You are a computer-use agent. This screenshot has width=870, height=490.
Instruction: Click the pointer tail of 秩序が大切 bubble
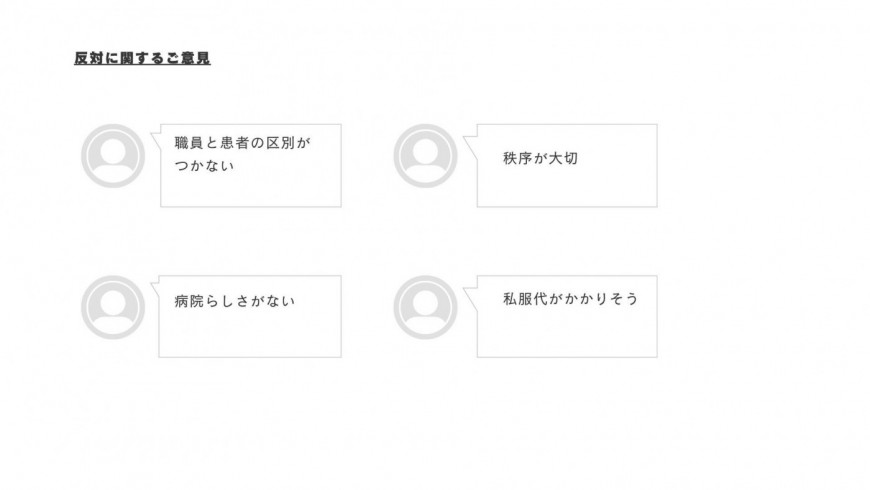(x=471, y=147)
